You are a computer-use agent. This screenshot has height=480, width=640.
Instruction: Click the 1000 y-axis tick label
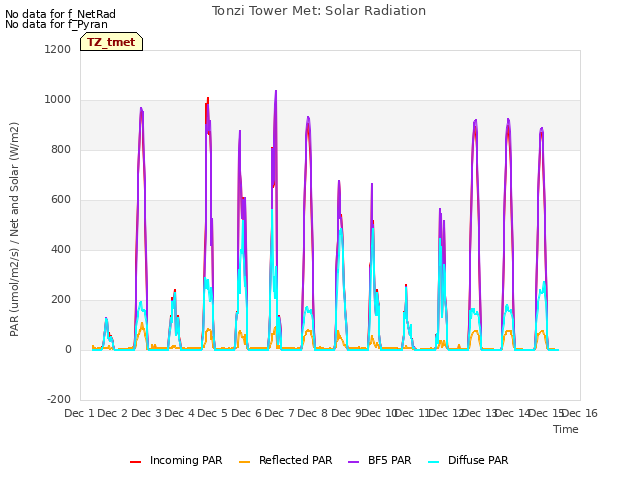(58, 100)
